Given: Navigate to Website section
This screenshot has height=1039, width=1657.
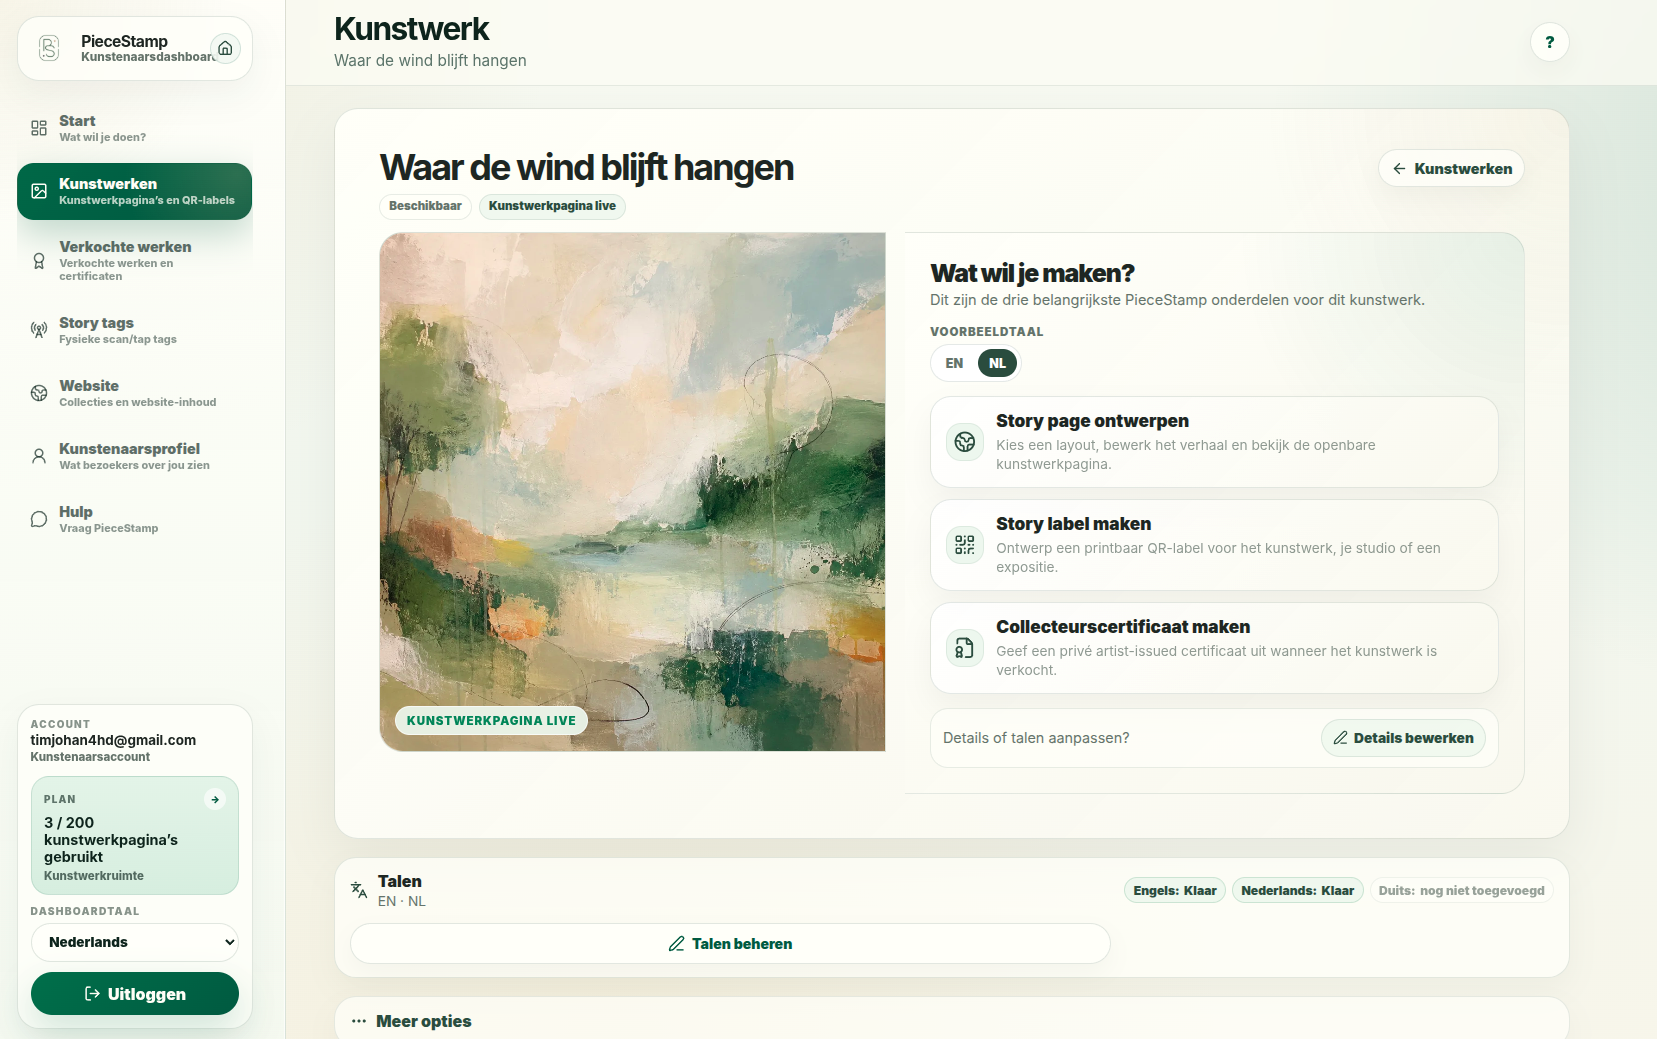Looking at the screenshot, I should pyautogui.click(x=134, y=393).
